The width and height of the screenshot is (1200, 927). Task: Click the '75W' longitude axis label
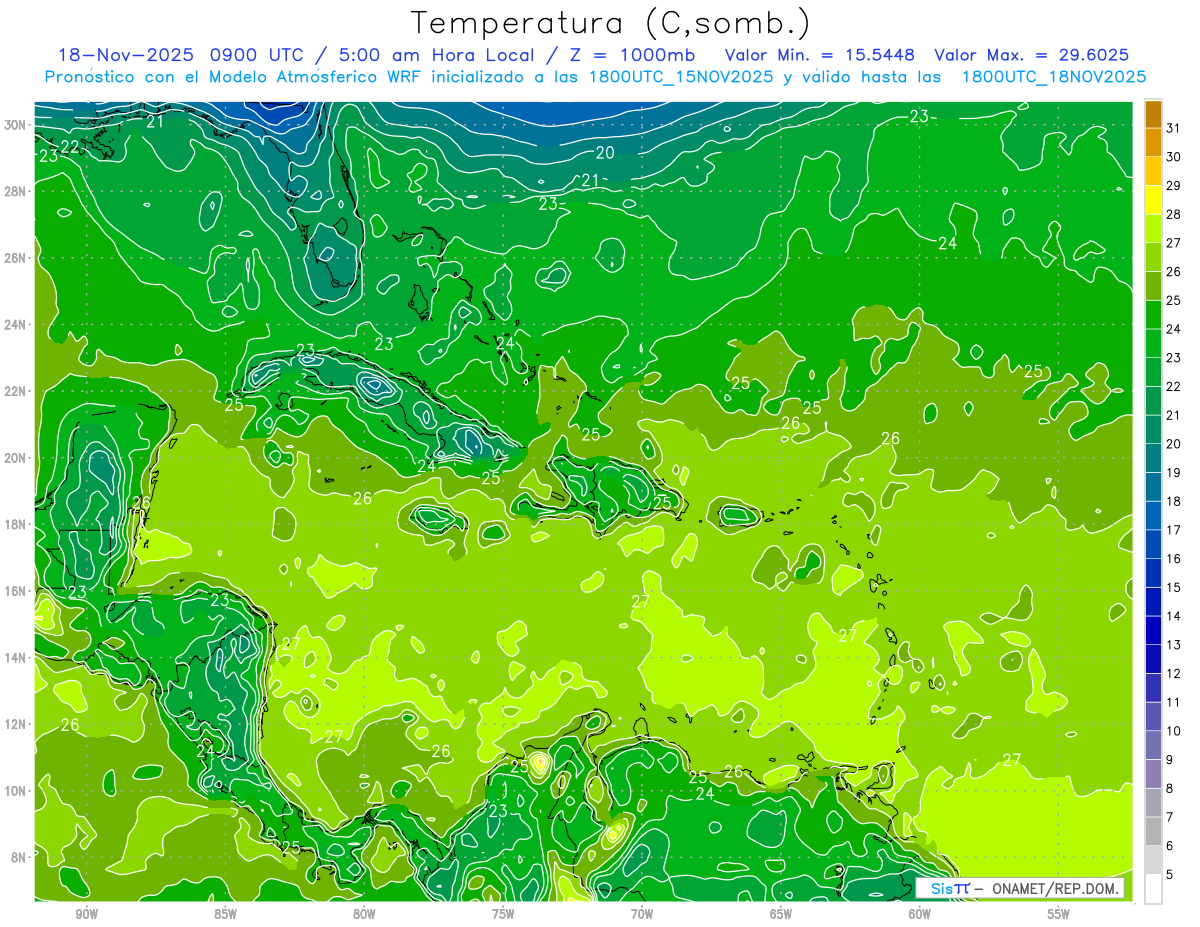coord(503,914)
